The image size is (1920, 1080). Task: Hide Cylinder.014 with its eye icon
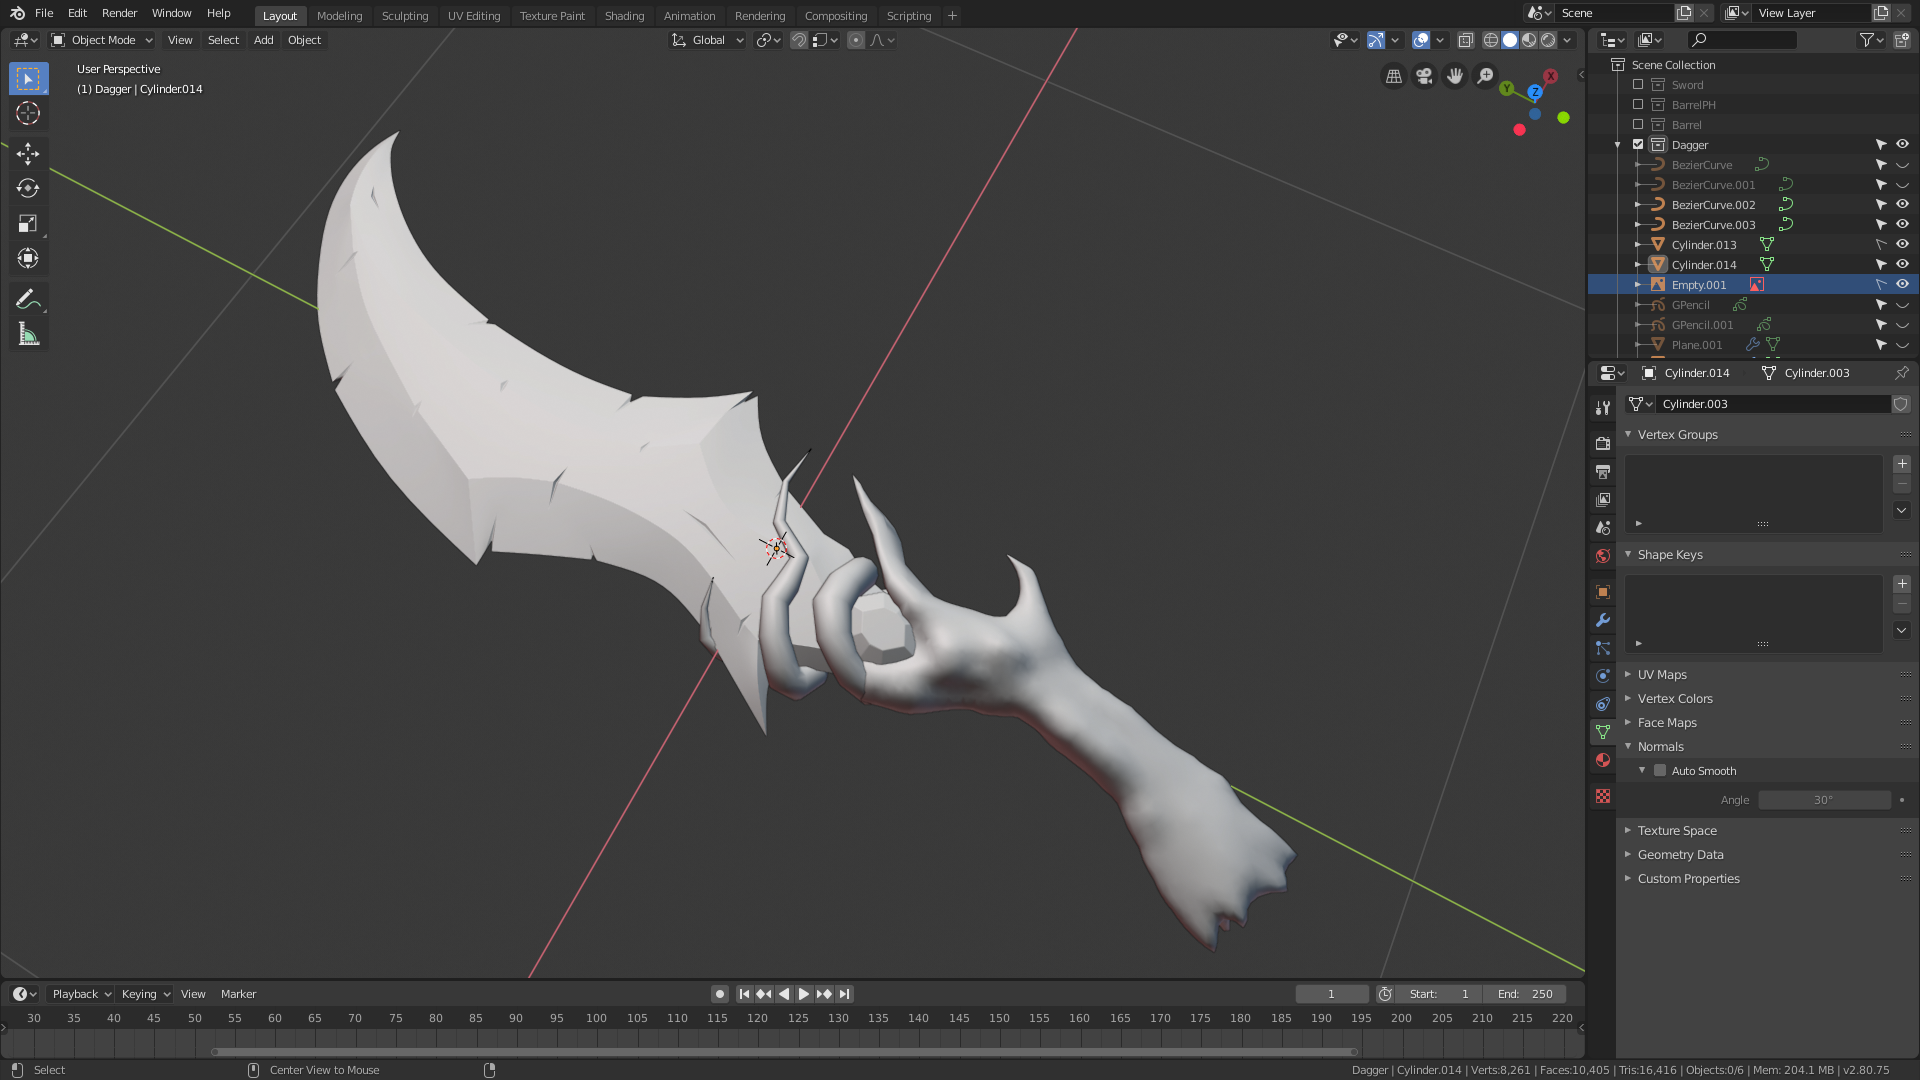pyautogui.click(x=1902, y=264)
